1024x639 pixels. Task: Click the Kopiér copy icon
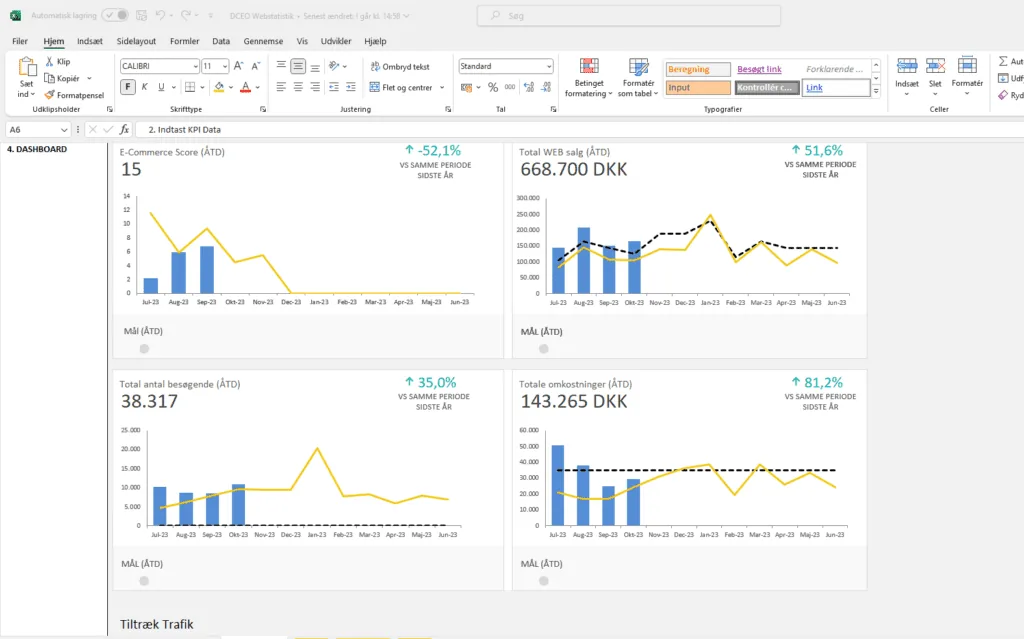(50, 78)
